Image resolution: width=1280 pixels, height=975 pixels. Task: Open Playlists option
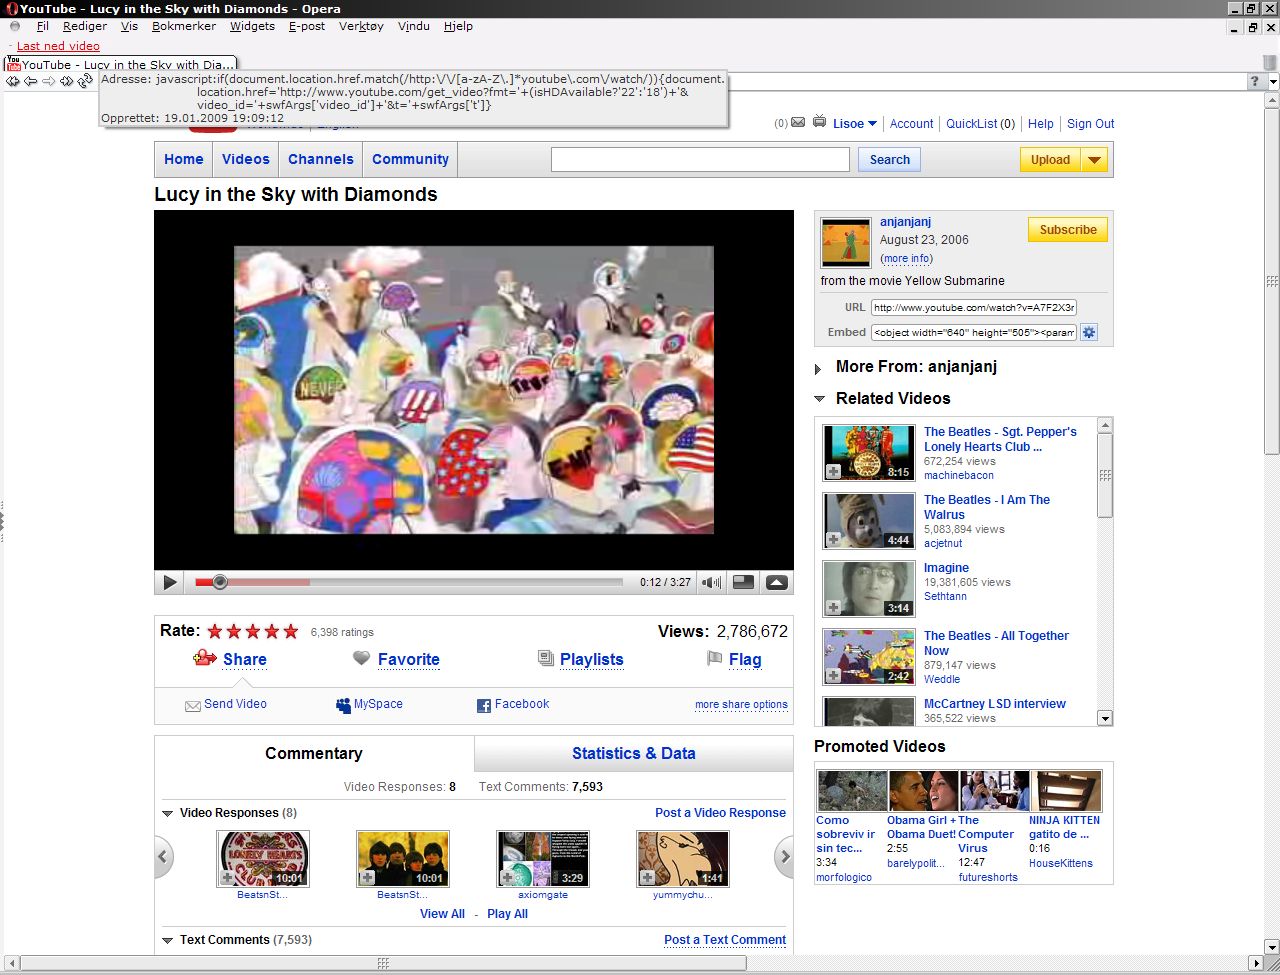[x=581, y=659]
